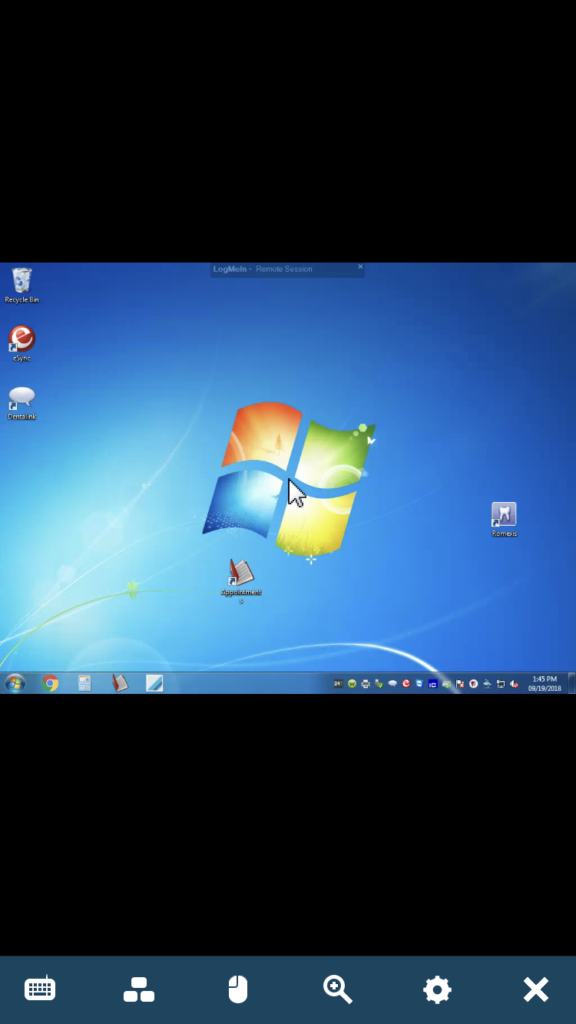Select the Recycle Bin desktop icon
This screenshot has height=1024, width=576.
(x=22, y=285)
